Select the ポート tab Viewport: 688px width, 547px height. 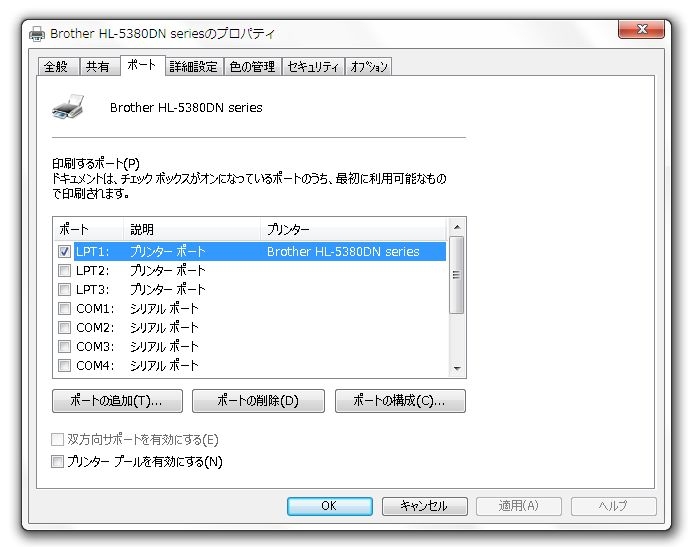tap(143, 65)
